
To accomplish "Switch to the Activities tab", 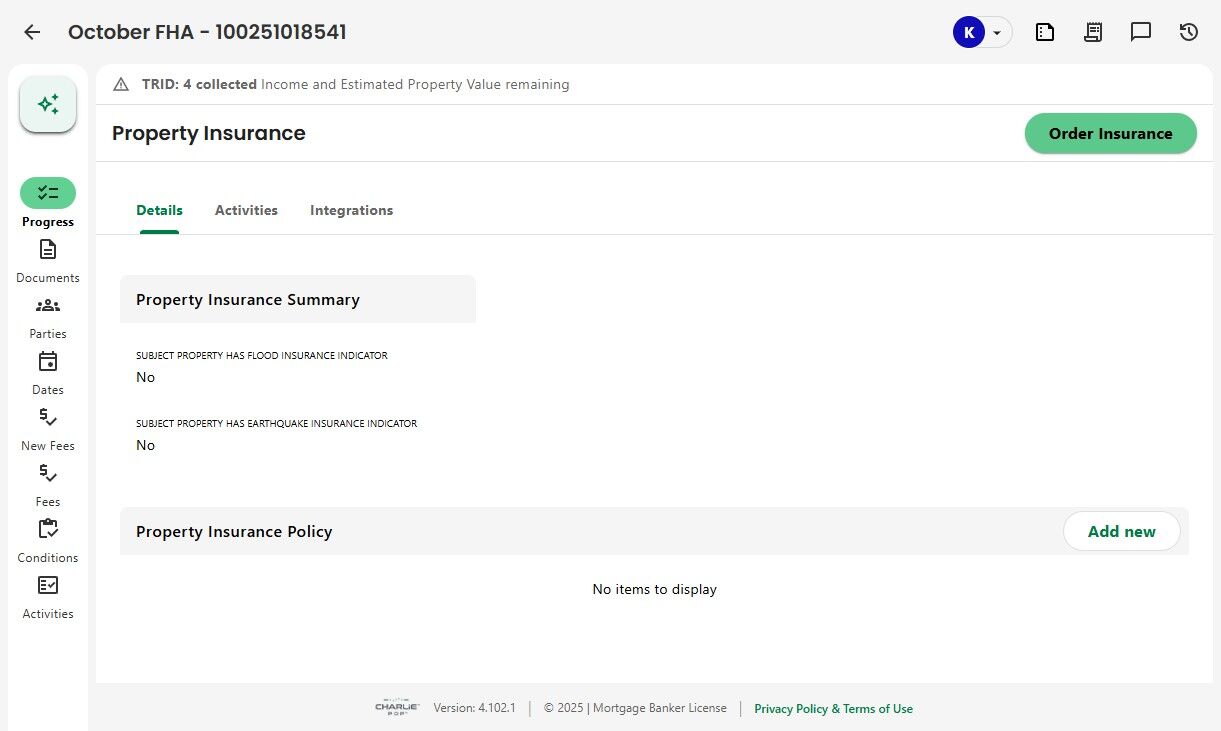I will pyautogui.click(x=246, y=210).
